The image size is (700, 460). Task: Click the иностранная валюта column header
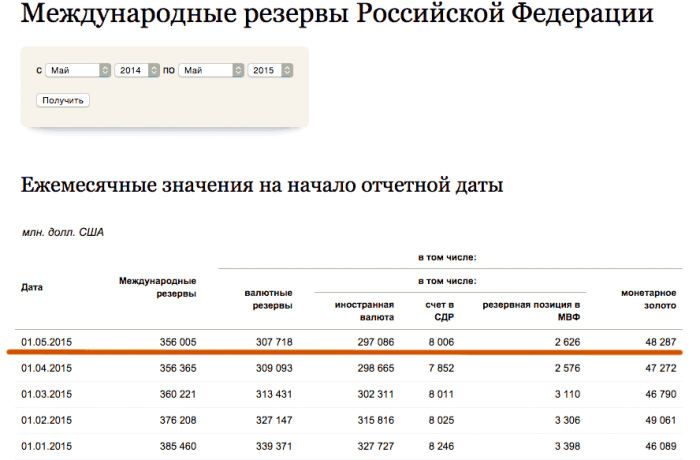[x=364, y=311]
